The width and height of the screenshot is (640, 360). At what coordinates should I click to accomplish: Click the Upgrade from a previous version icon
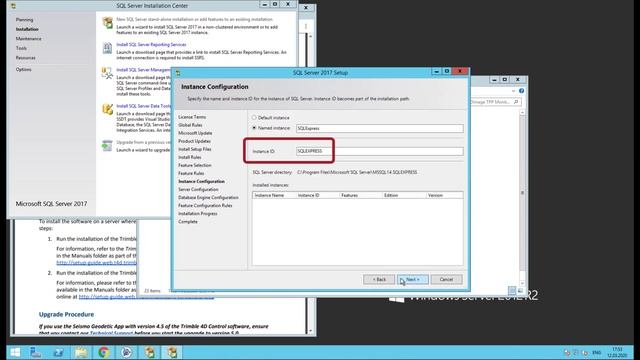107,145
